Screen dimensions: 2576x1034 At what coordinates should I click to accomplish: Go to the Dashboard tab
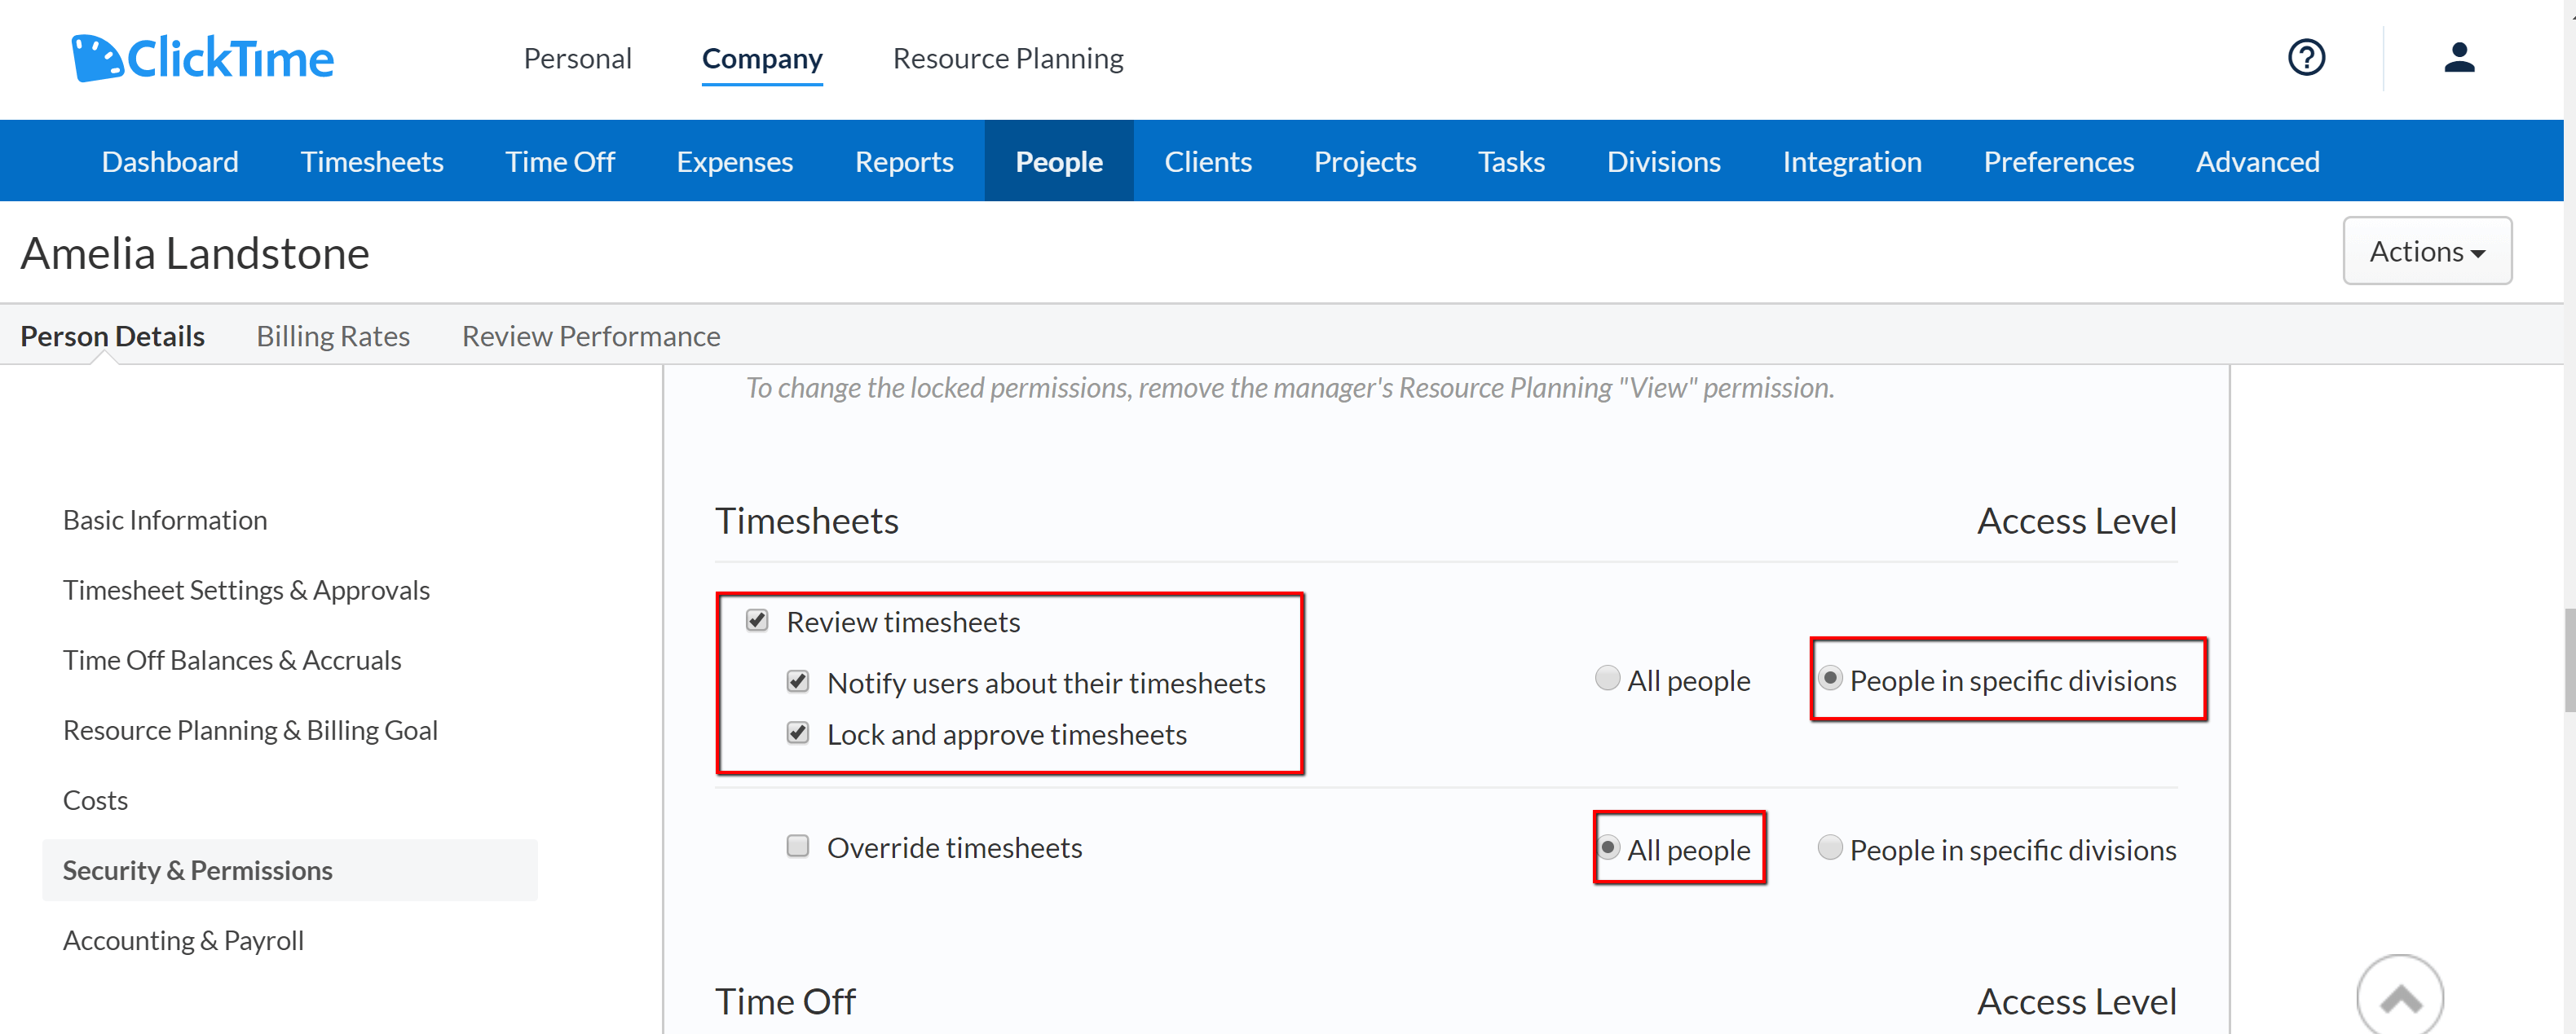pyautogui.click(x=170, y=161)
